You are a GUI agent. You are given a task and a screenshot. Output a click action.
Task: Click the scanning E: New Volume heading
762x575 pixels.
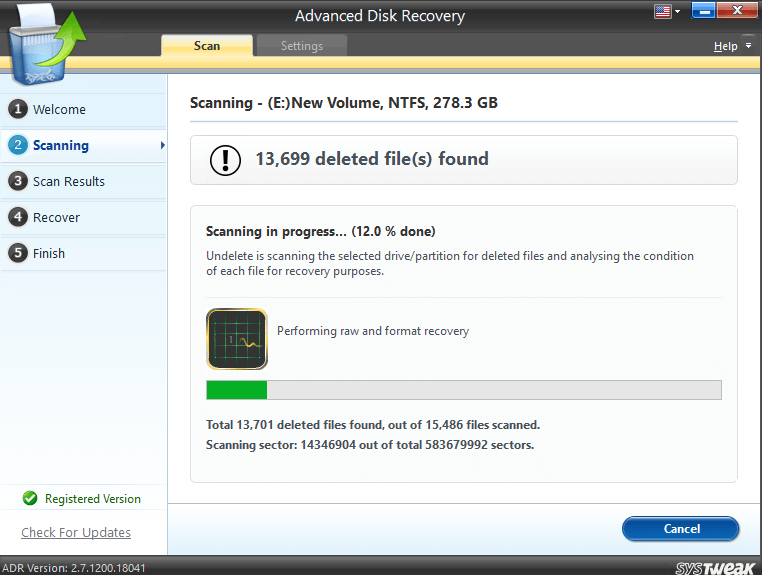point(344,103)
